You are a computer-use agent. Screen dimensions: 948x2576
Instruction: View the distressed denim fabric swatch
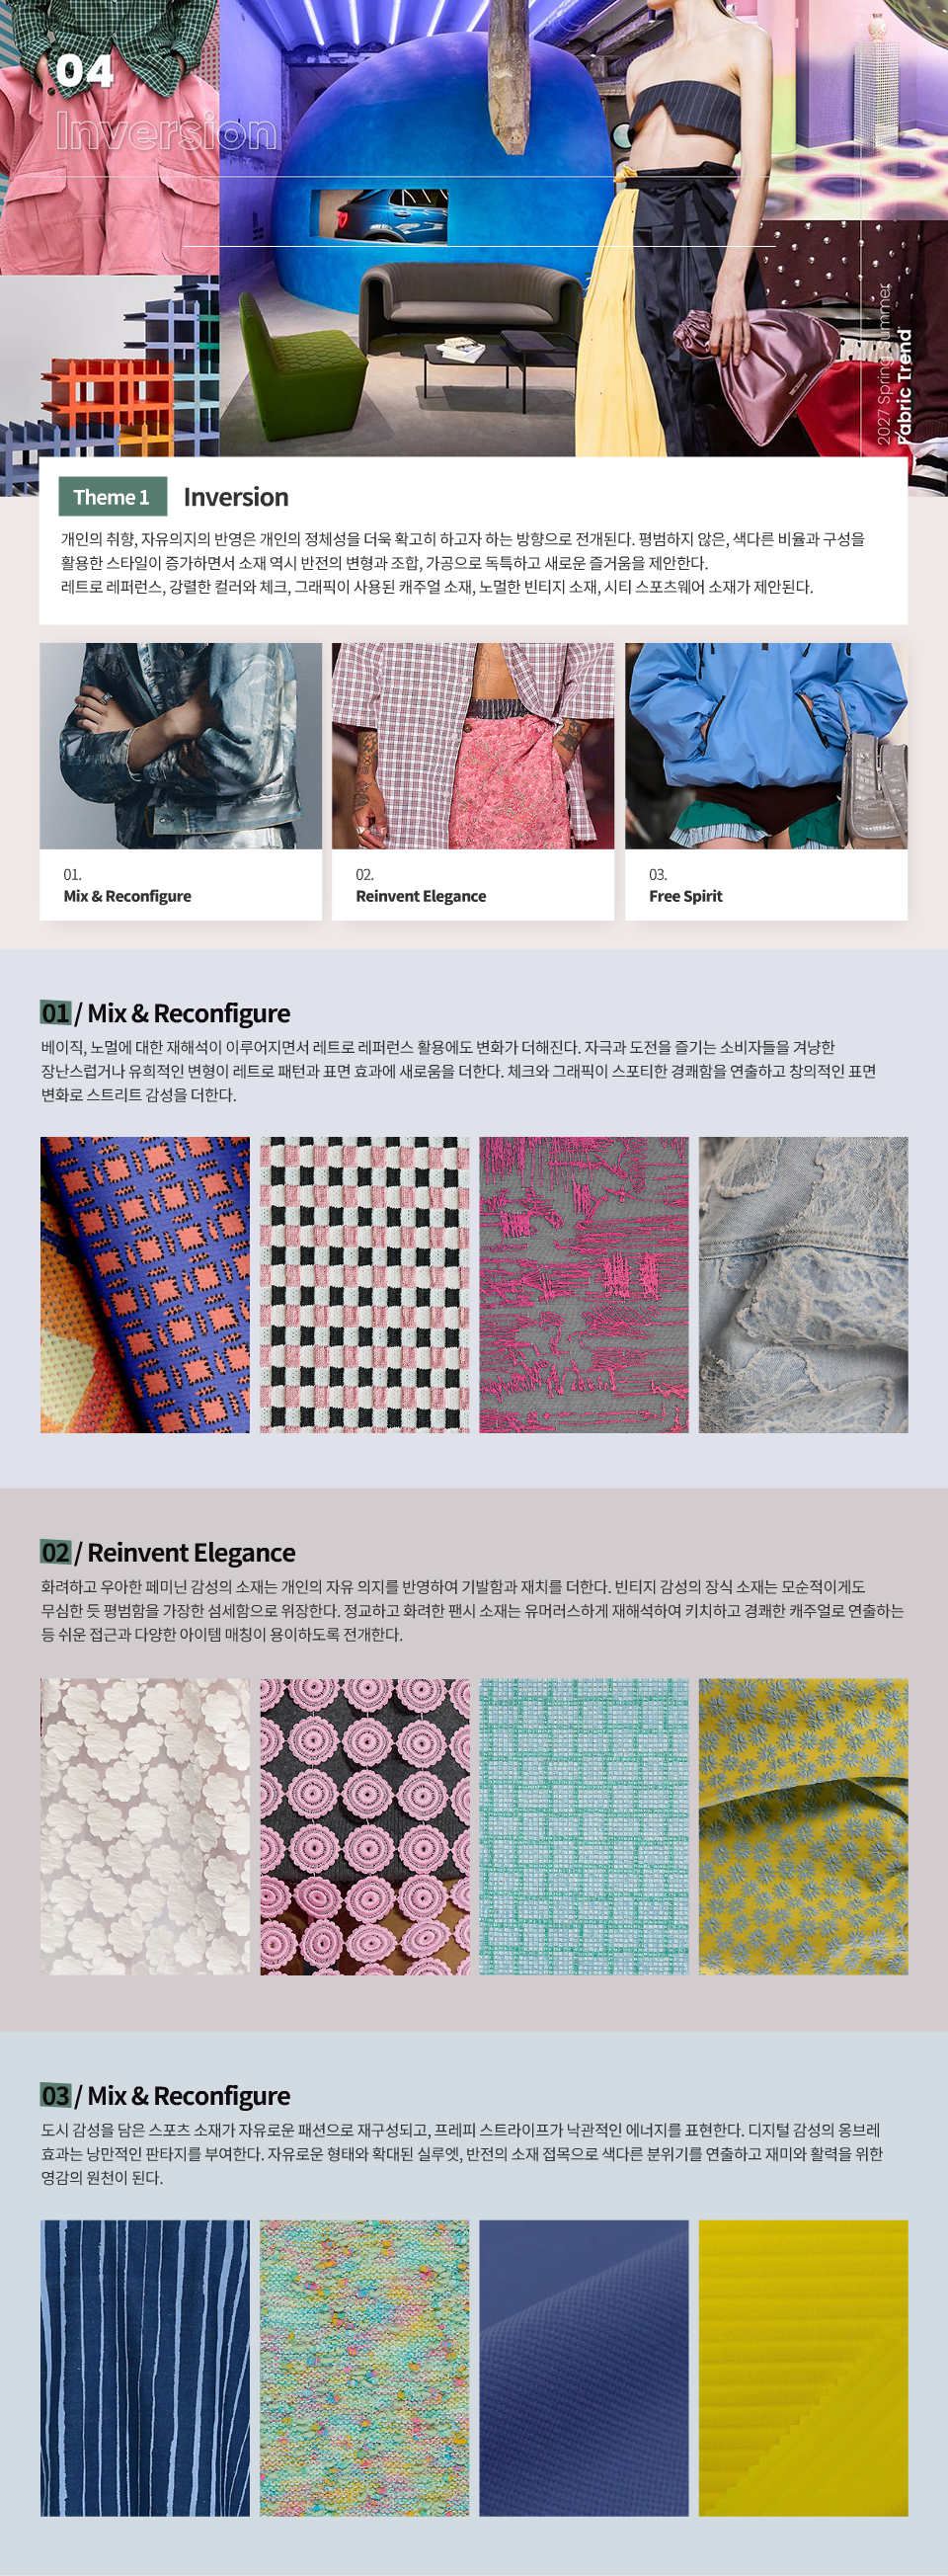click(803, 1285)
